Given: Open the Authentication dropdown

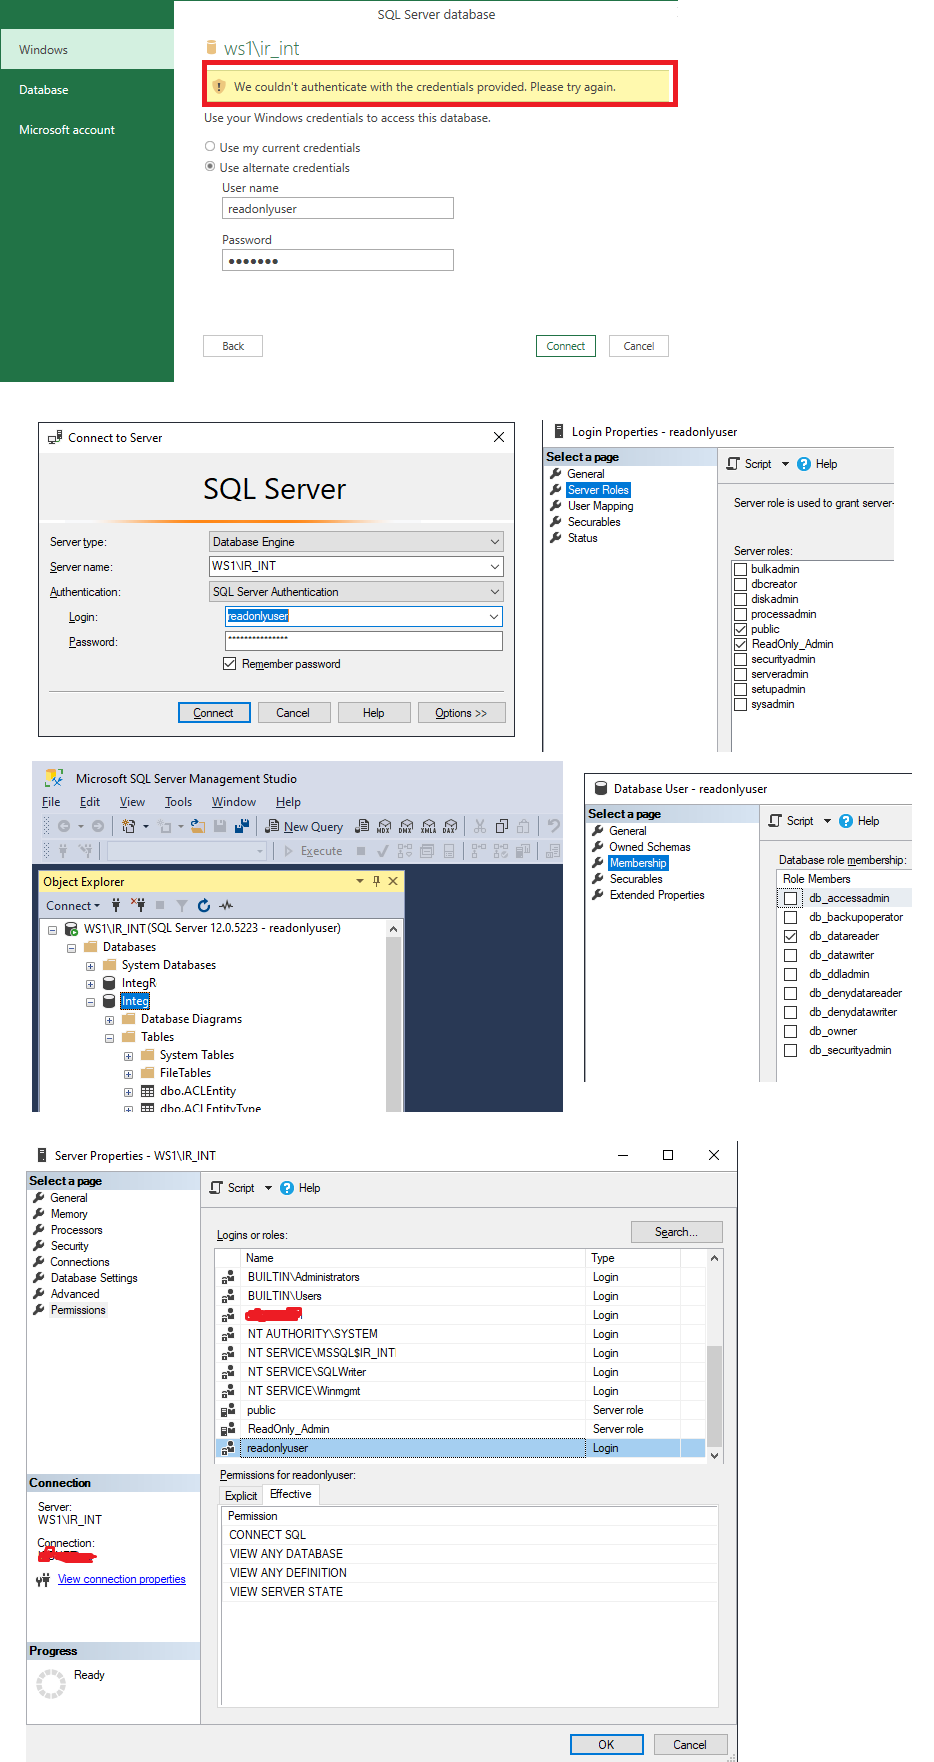Looking at the screenshot, I should [494, 591].
